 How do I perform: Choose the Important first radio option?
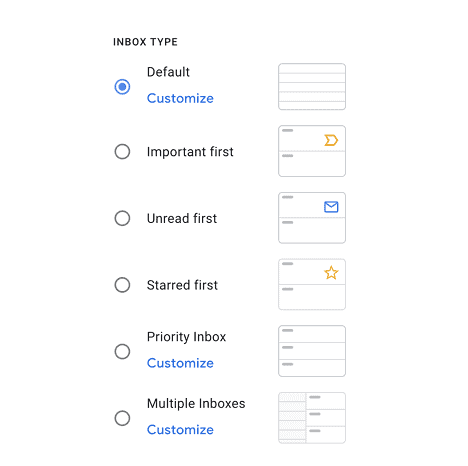[122, 152]
